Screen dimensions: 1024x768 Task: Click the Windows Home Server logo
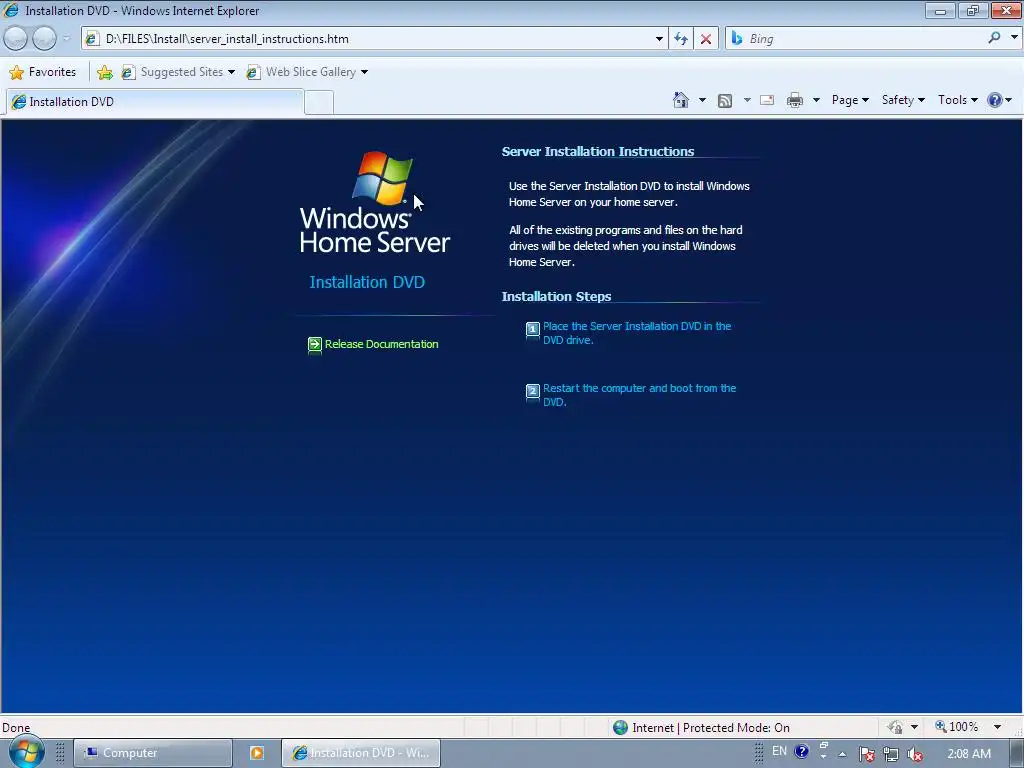[375, 202]
